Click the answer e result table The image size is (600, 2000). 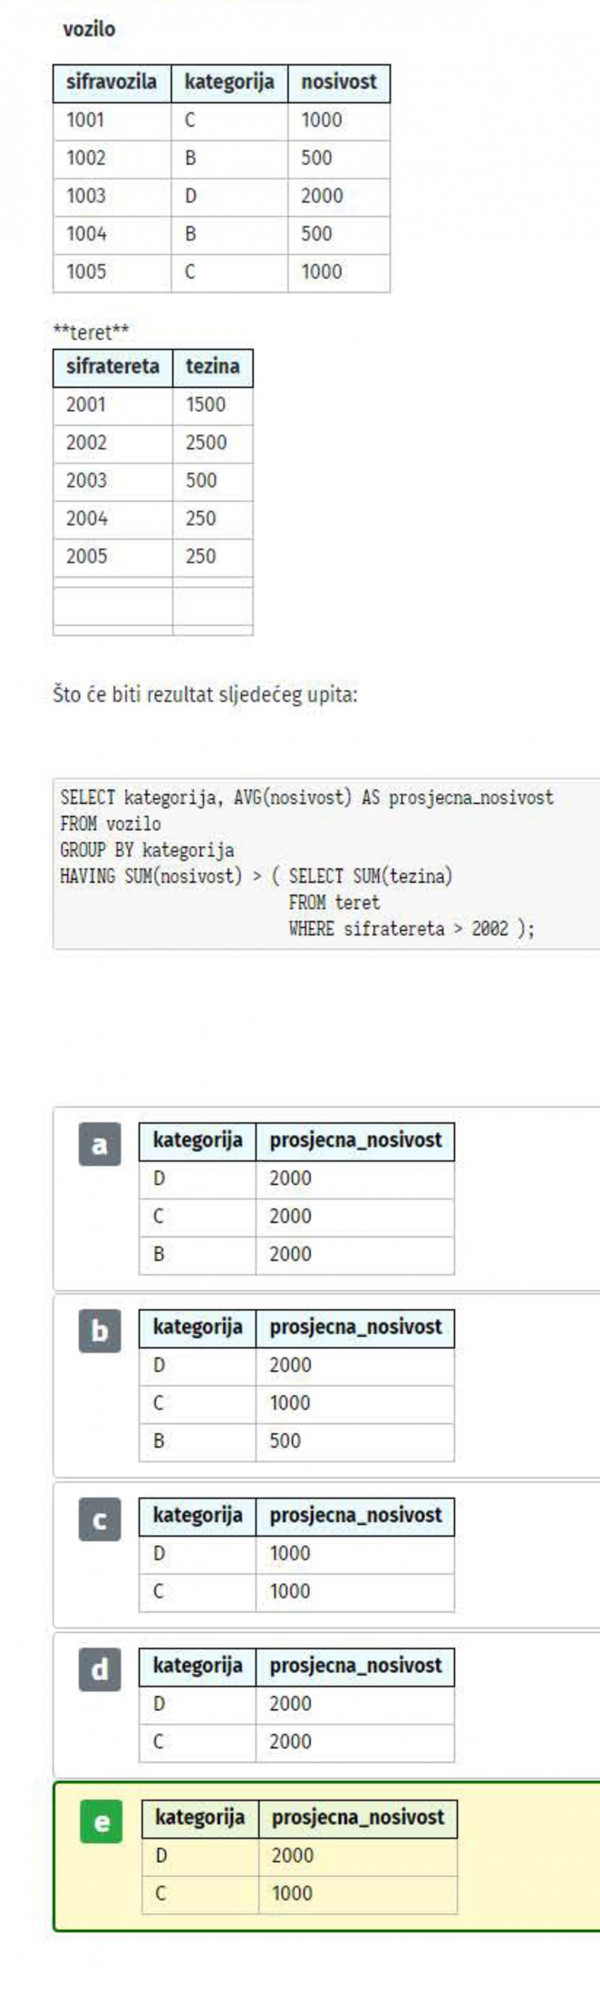click(299, 1856)
